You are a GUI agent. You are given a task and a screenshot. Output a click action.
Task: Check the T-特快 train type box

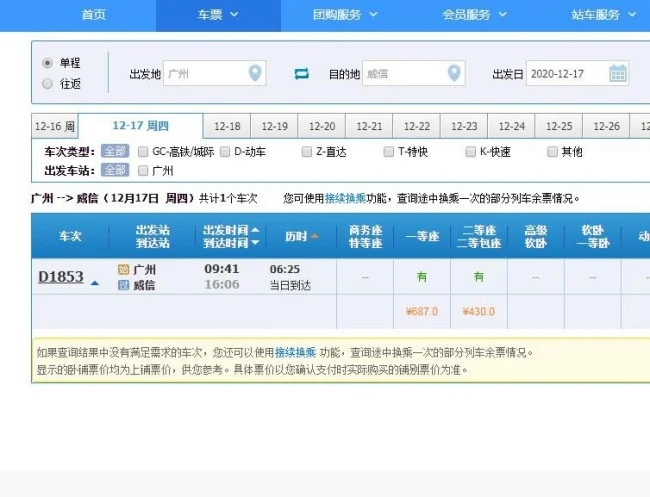[x=388, y=152]
